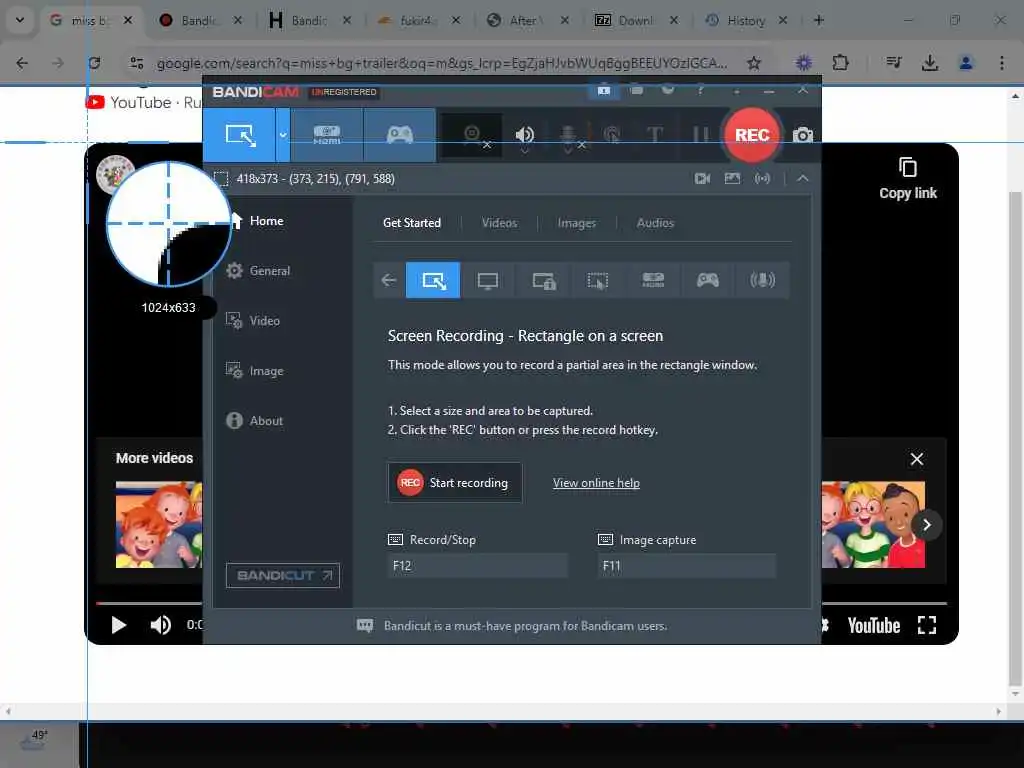This screenshot has height=768, width=1024.
Task: Select the specific window lock recording mode icon
Action: pos(543,280)
